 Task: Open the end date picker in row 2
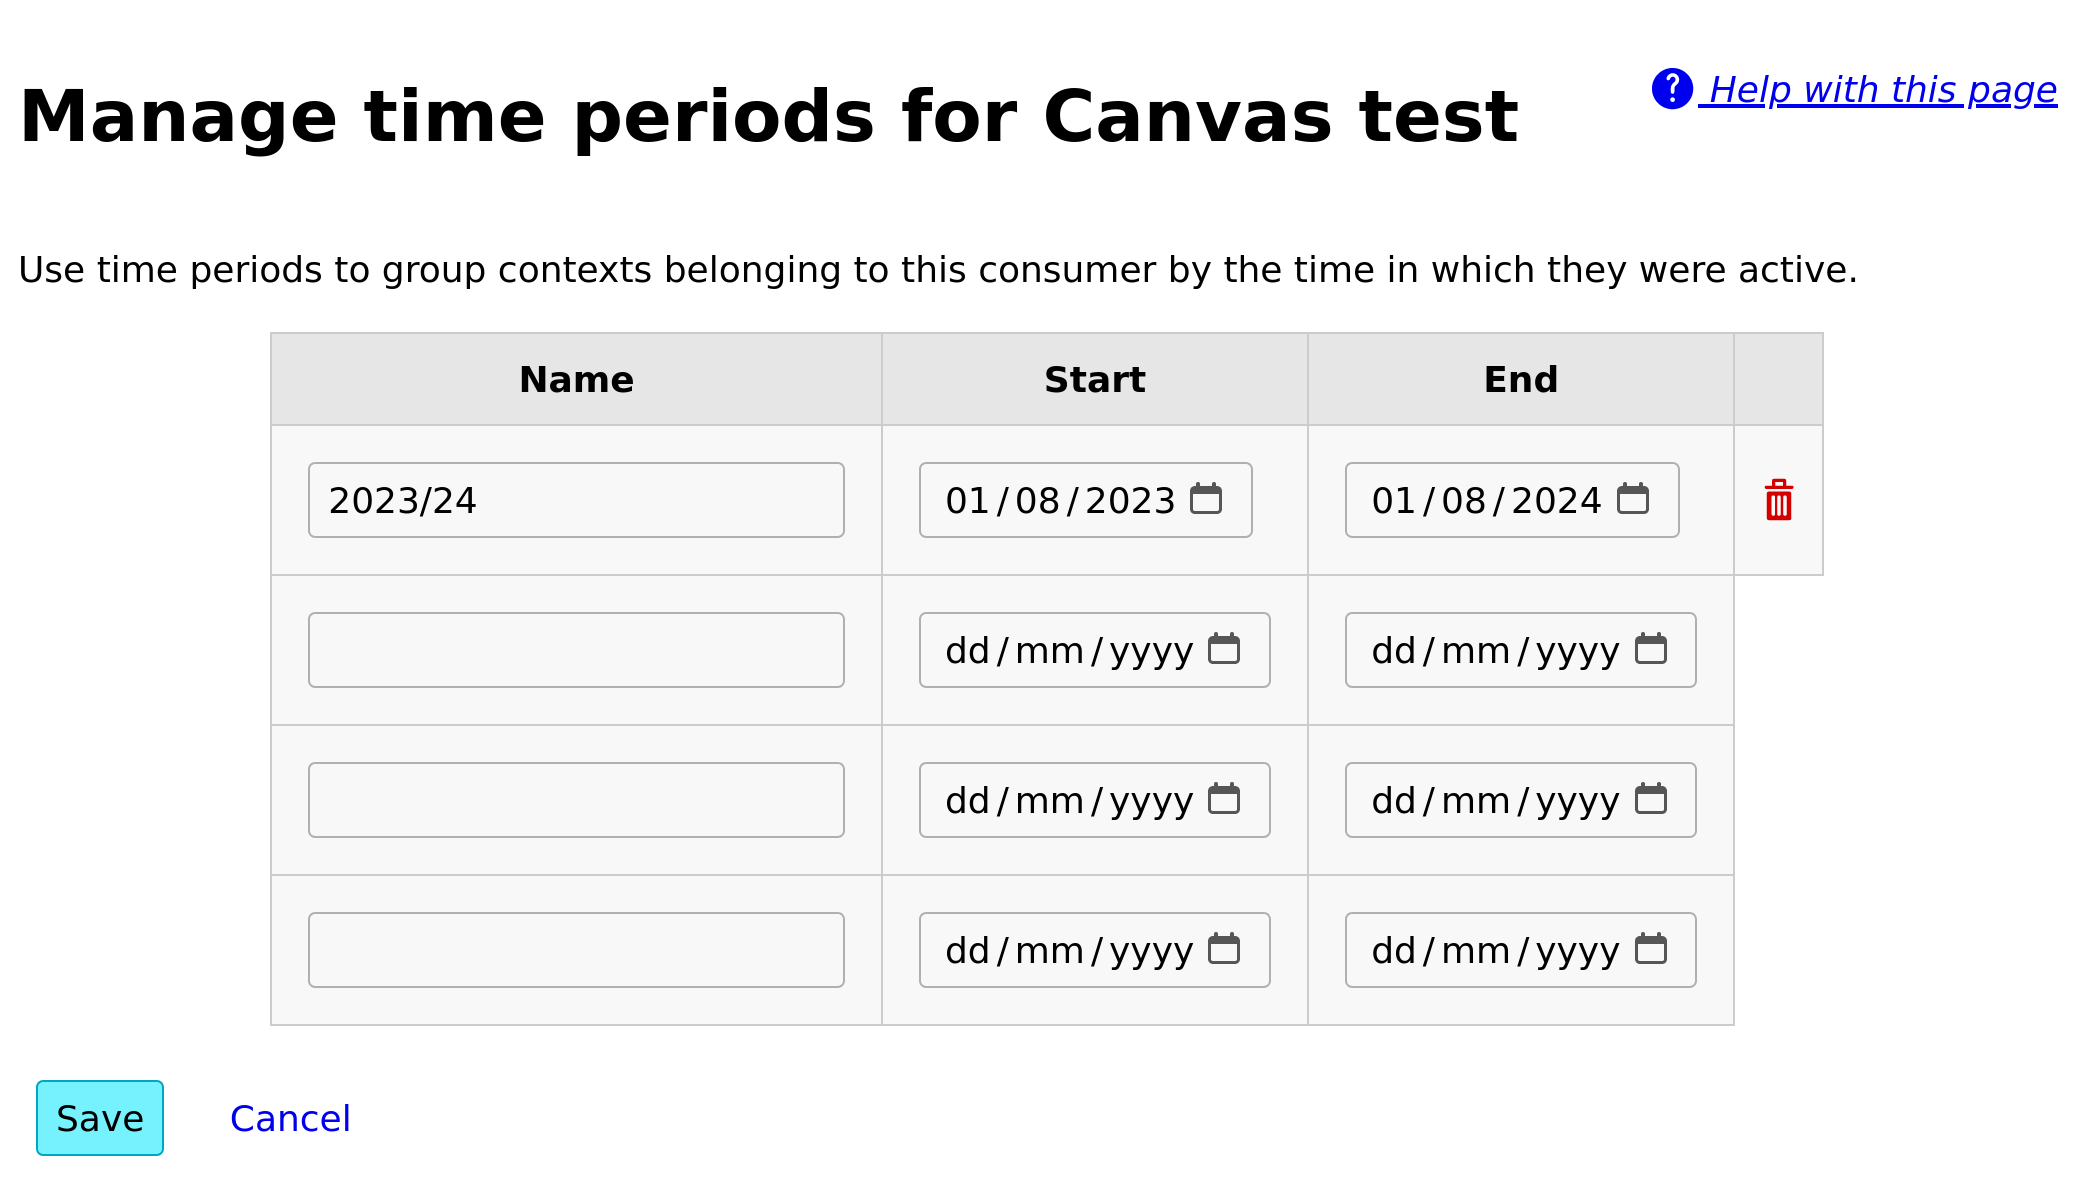pyautogui.click(x=1651, y=650)
